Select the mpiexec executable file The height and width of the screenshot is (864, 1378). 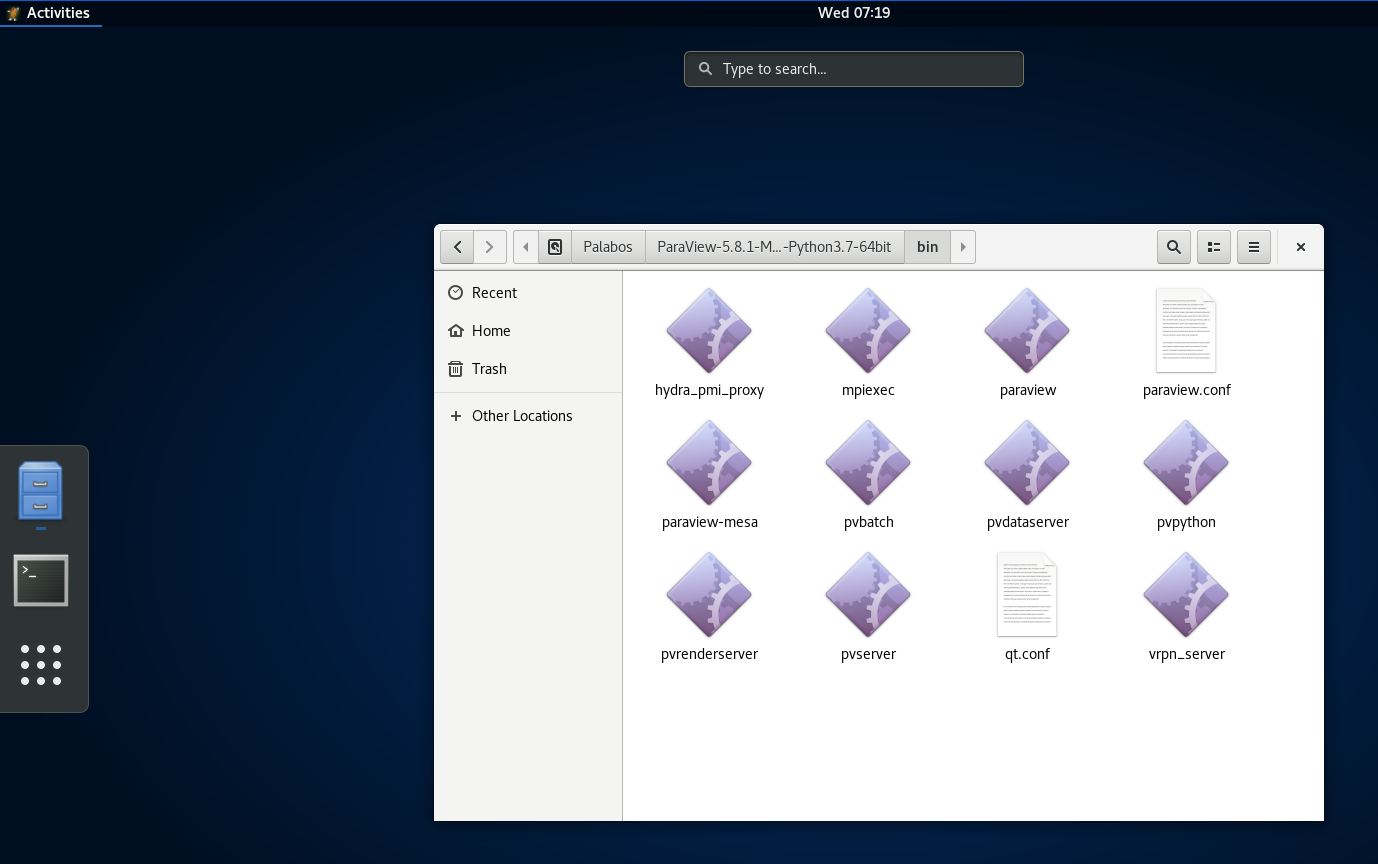pyautogui.click(x=868, y=331)
